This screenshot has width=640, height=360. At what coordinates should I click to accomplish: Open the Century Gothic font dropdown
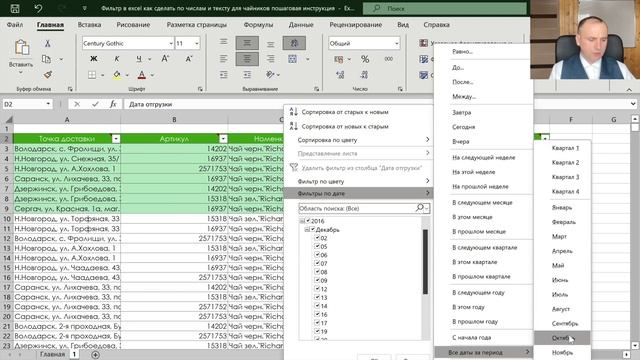point(171,43)
